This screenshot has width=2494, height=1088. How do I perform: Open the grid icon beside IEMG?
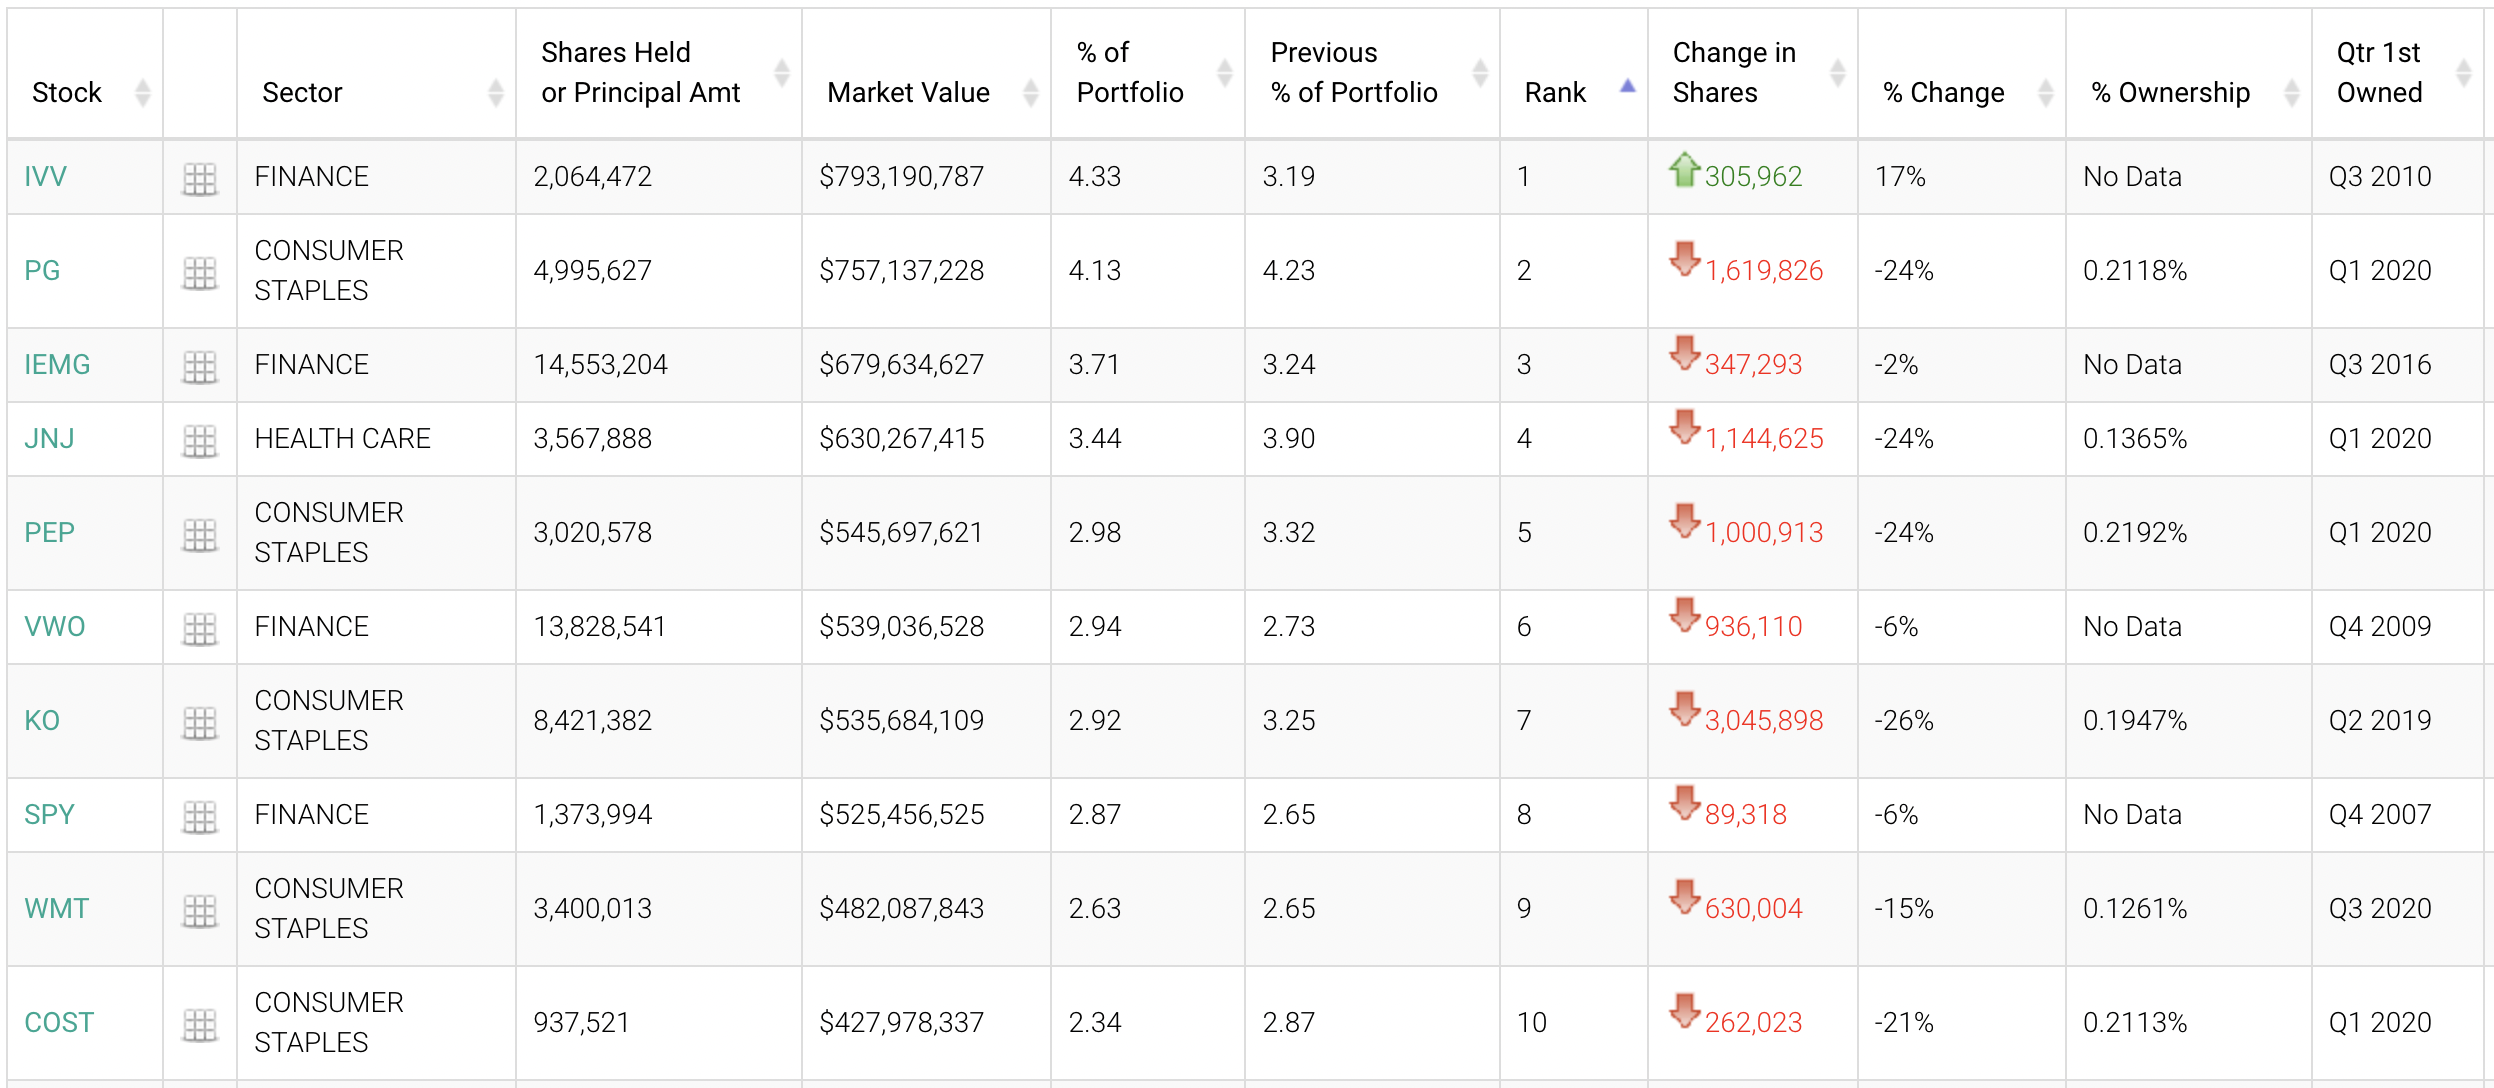click(200, 366)
